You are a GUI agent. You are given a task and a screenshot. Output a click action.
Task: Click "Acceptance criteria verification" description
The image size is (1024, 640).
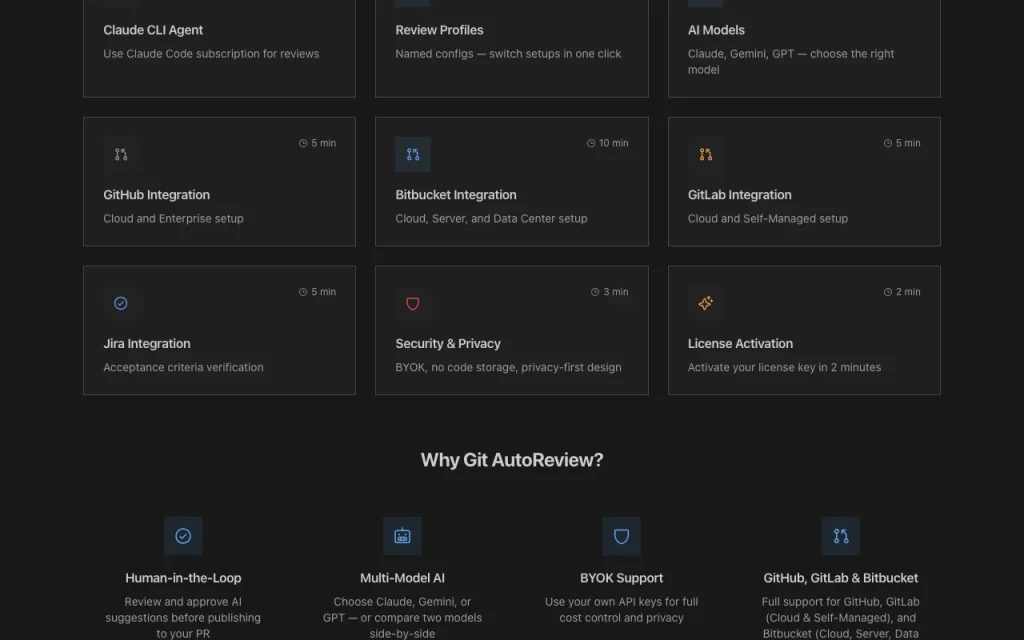184,367
